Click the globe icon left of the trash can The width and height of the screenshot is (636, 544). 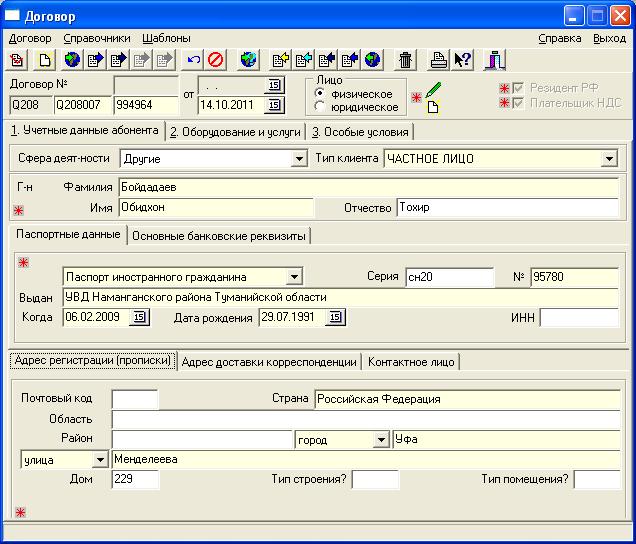(x=372, y=60)
